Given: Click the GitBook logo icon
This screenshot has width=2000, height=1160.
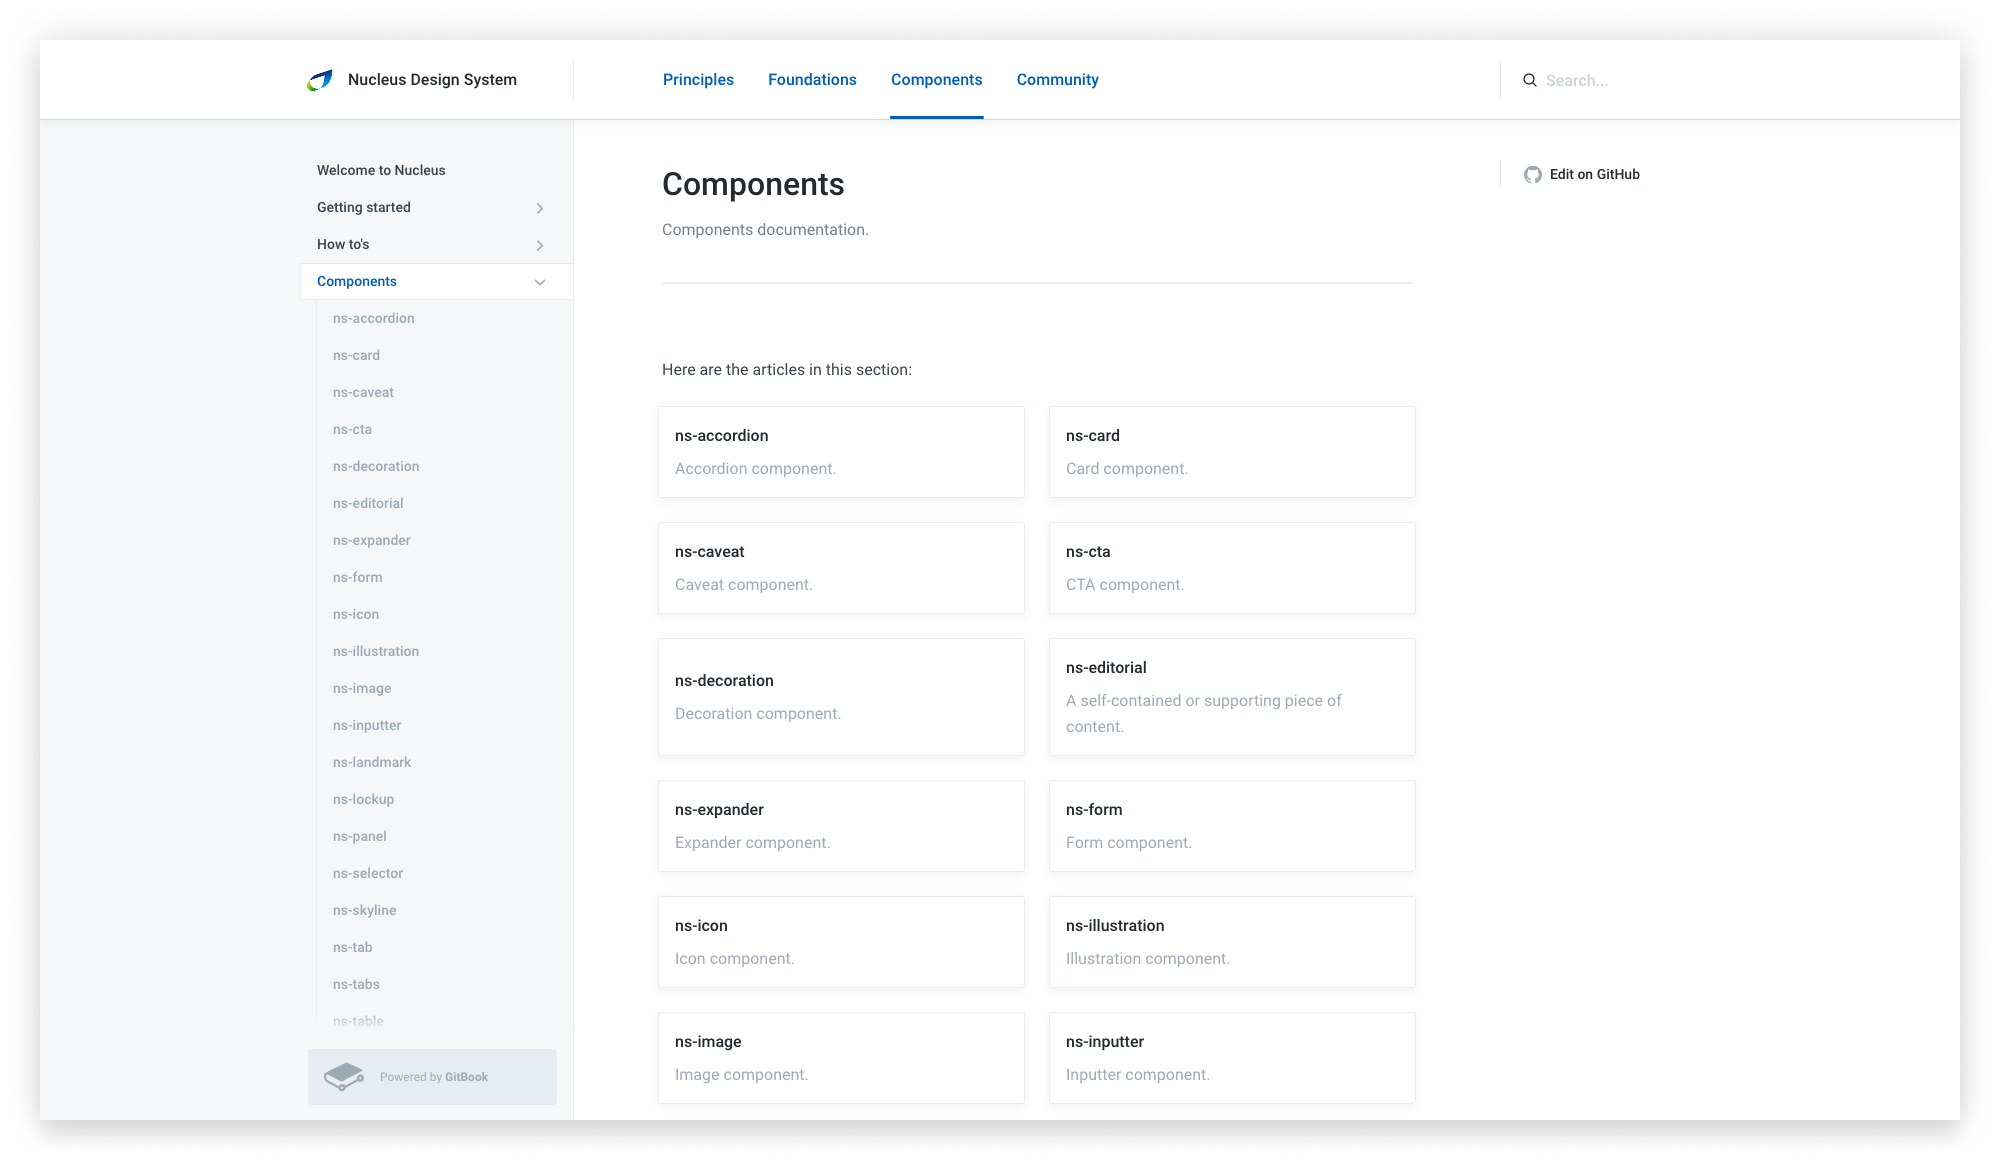Looking at the screenshot, I should (x=344, y=1077).
